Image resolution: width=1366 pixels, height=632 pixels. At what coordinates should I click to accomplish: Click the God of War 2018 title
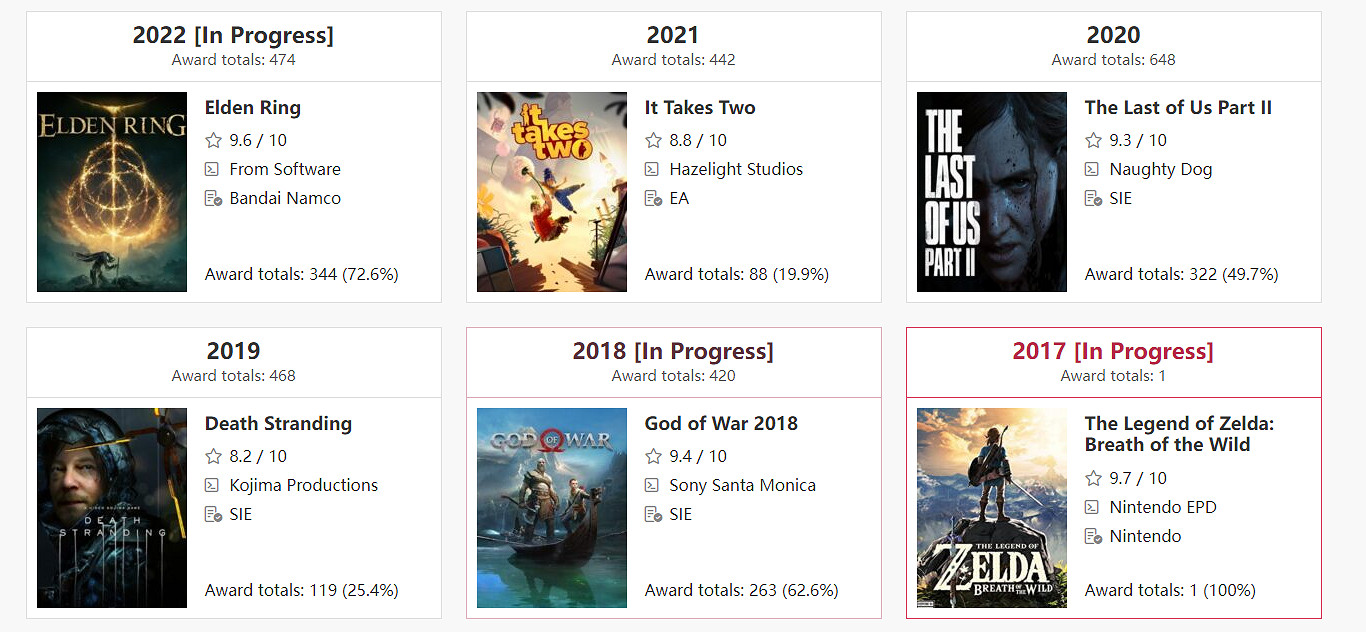point(721,424)
